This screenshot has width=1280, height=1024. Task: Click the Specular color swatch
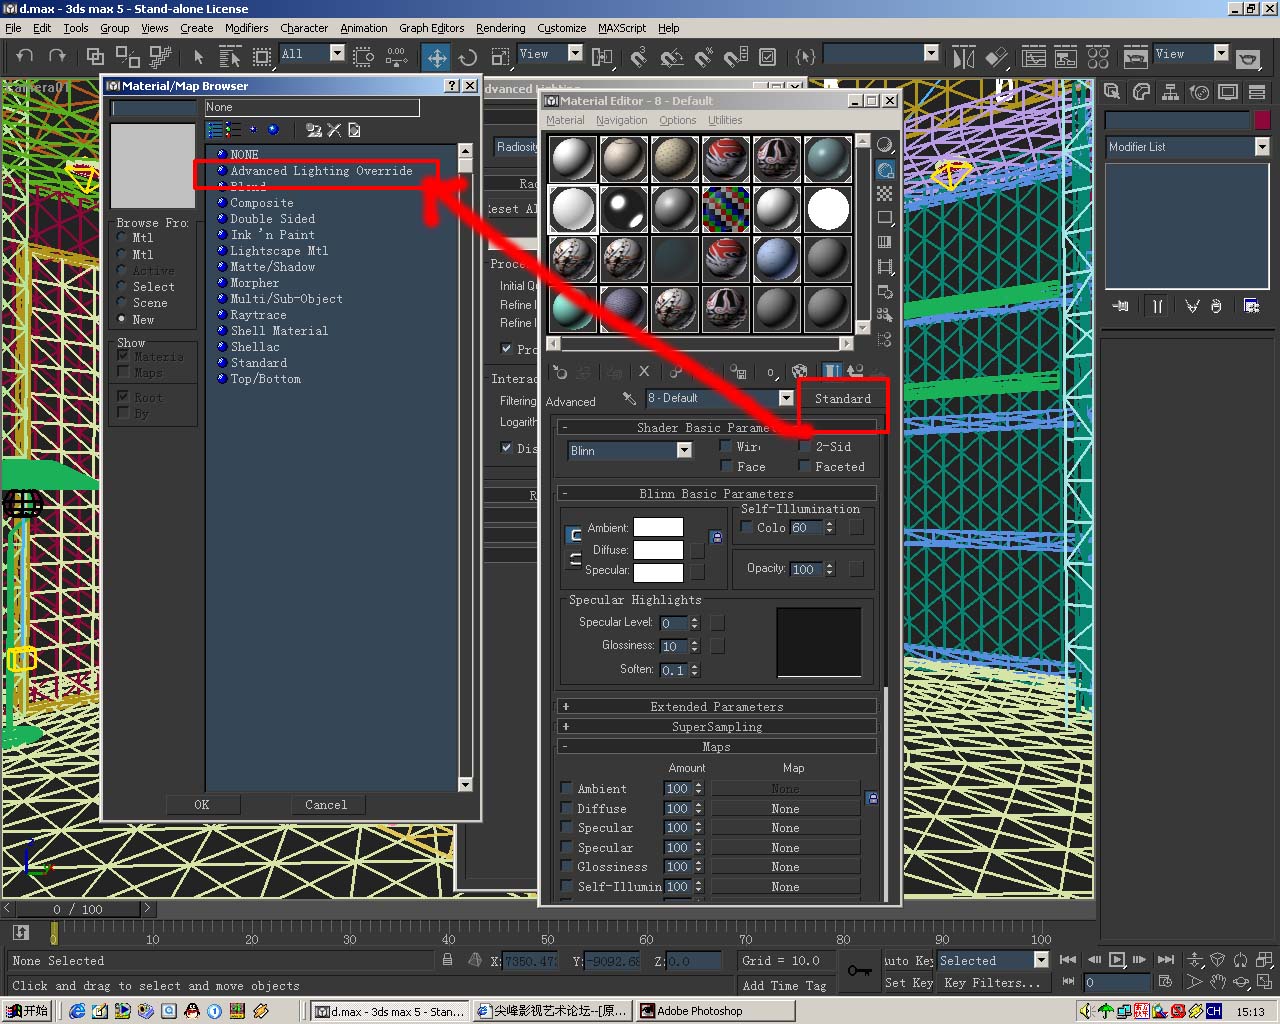(658, 572)
